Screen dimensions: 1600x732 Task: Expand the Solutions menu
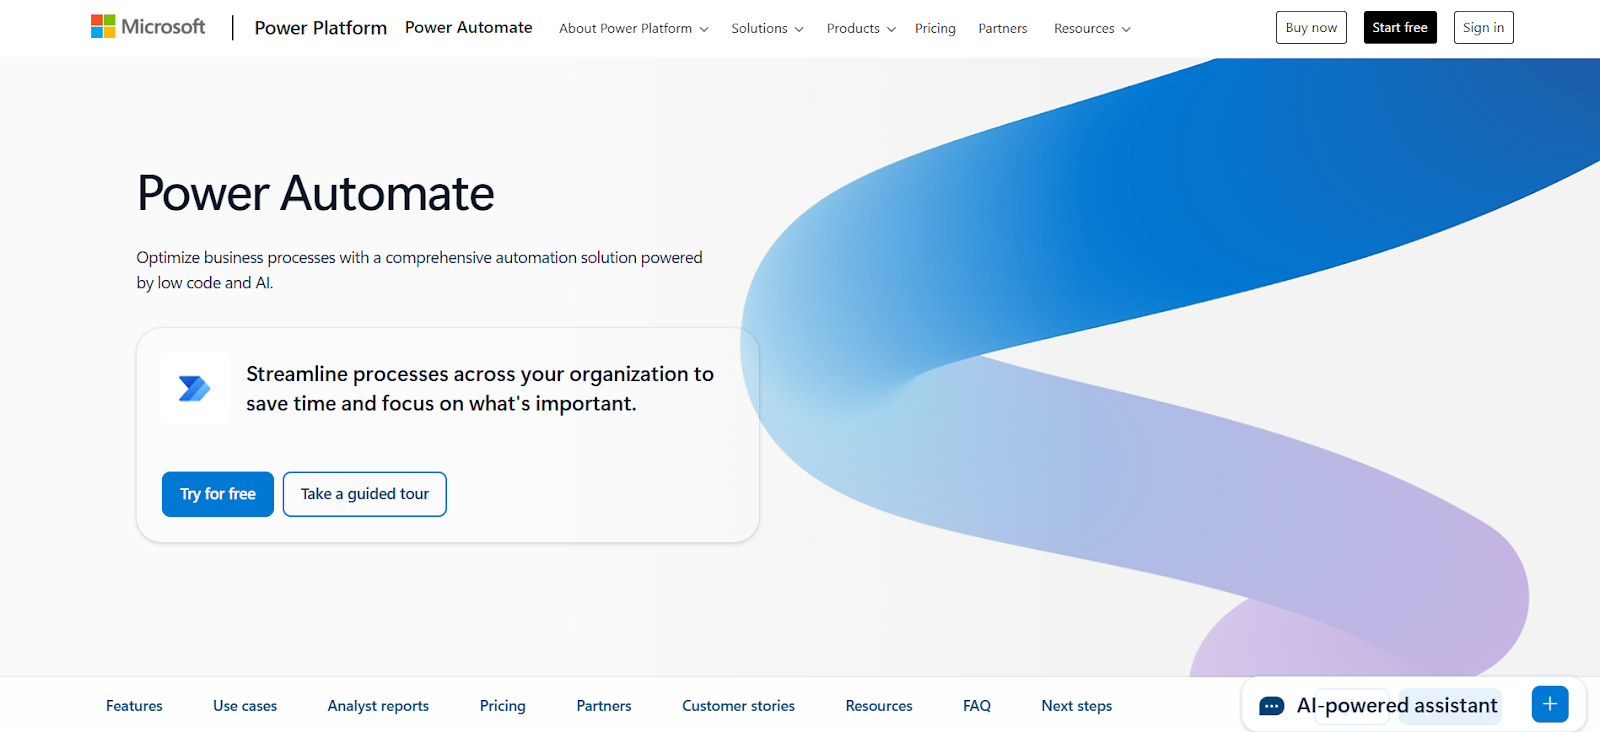click(767, 28)
